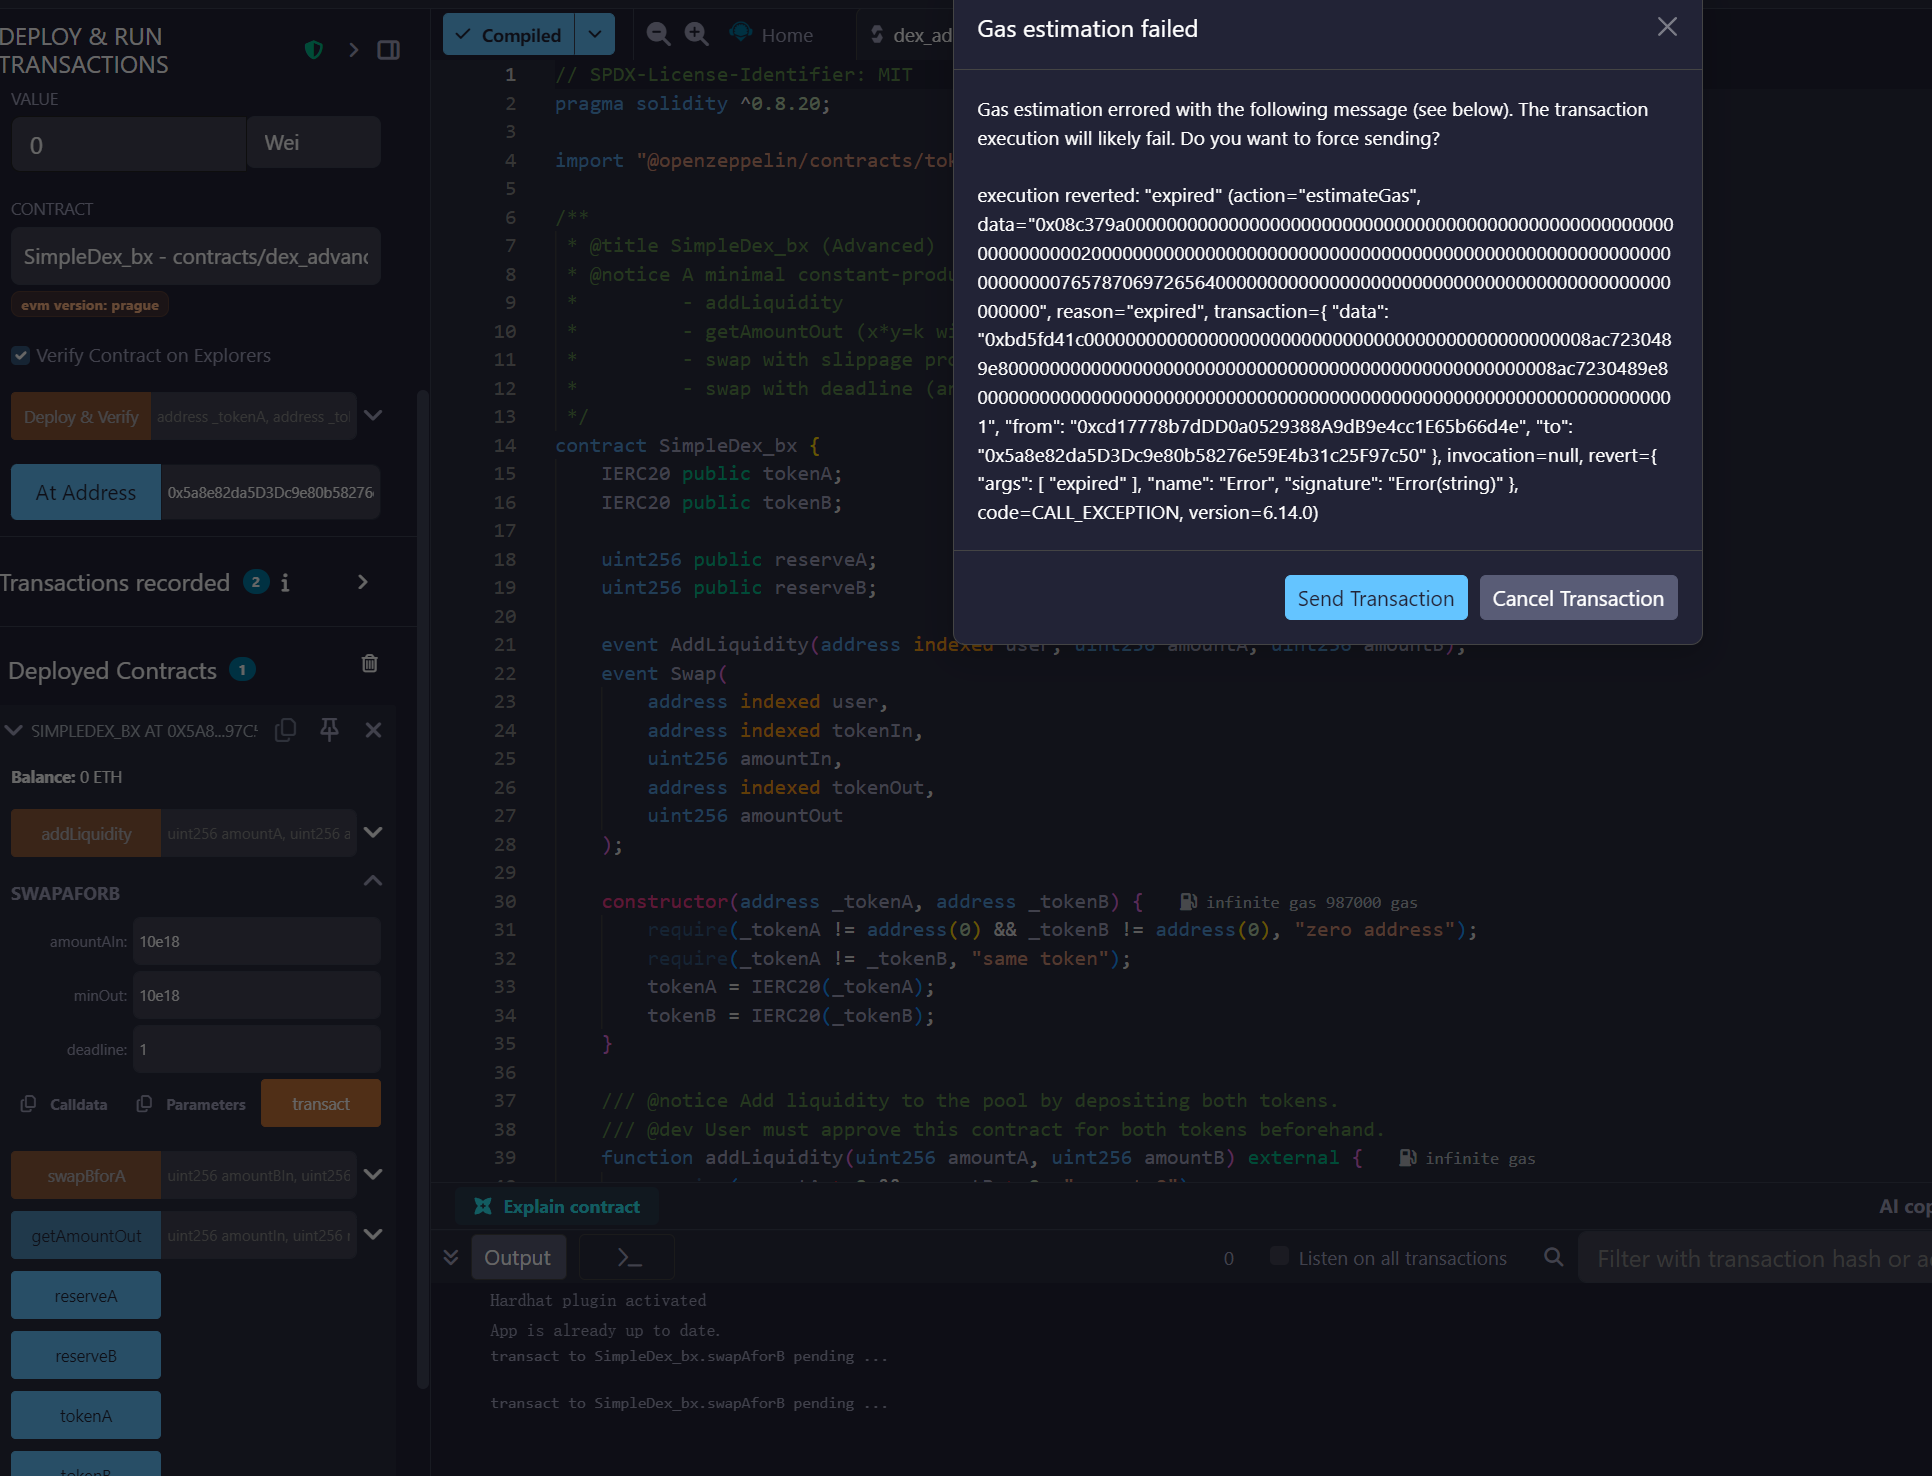Remove SimpleDex_bx contract with X icon
Viewport: 1932px width, 1476px height.
[x=373, y=730]
